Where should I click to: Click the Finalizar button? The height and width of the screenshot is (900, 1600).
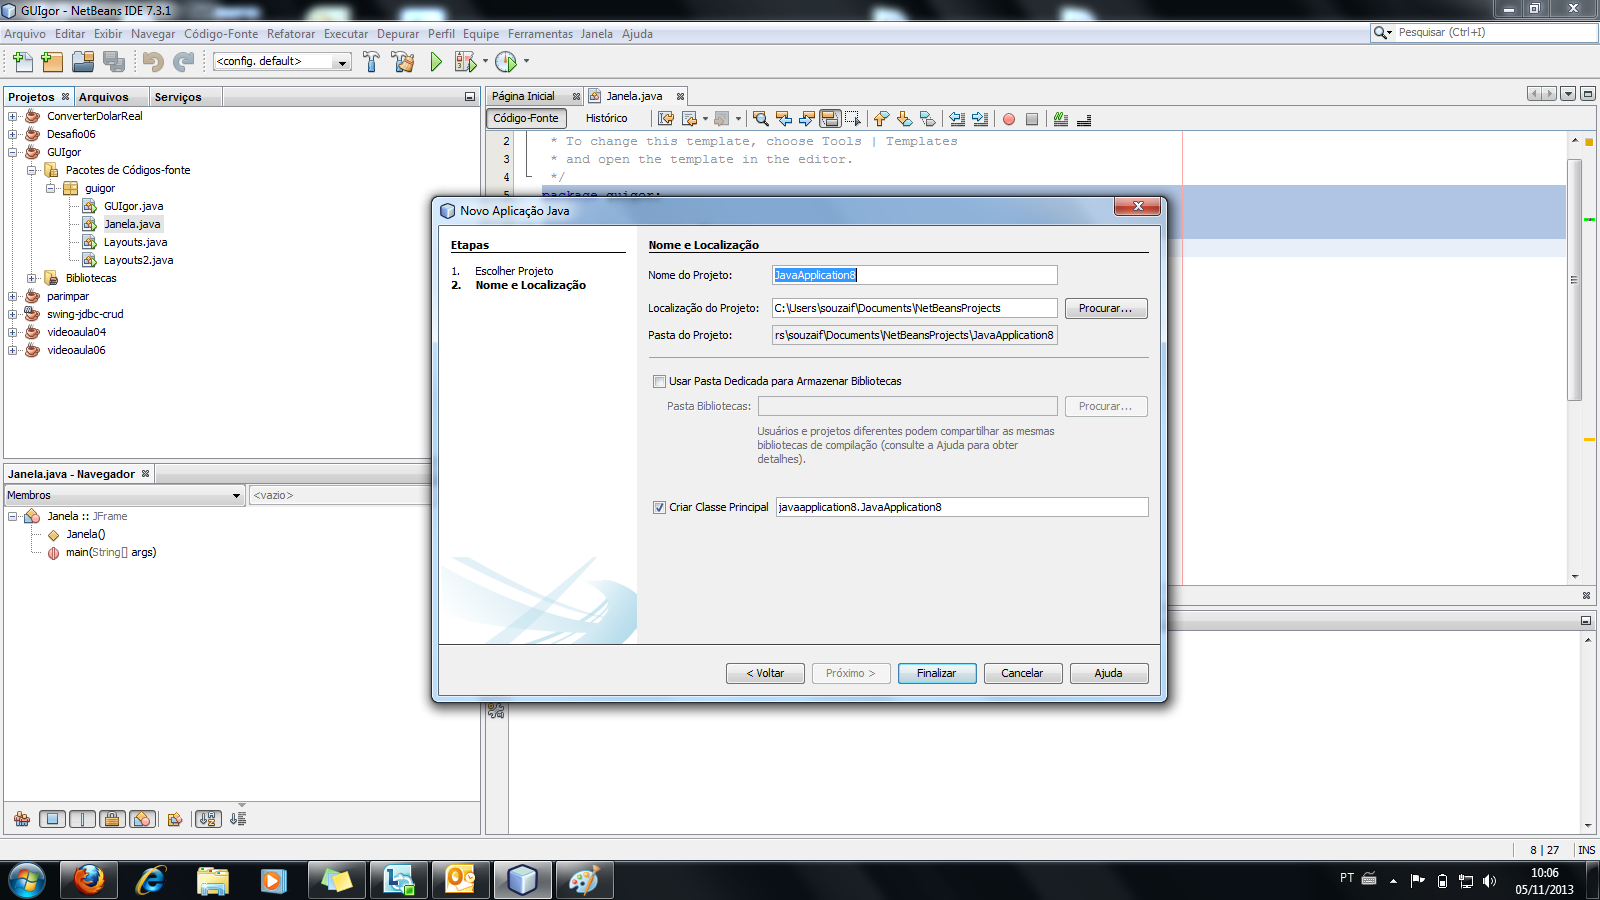tap(936, 673)
